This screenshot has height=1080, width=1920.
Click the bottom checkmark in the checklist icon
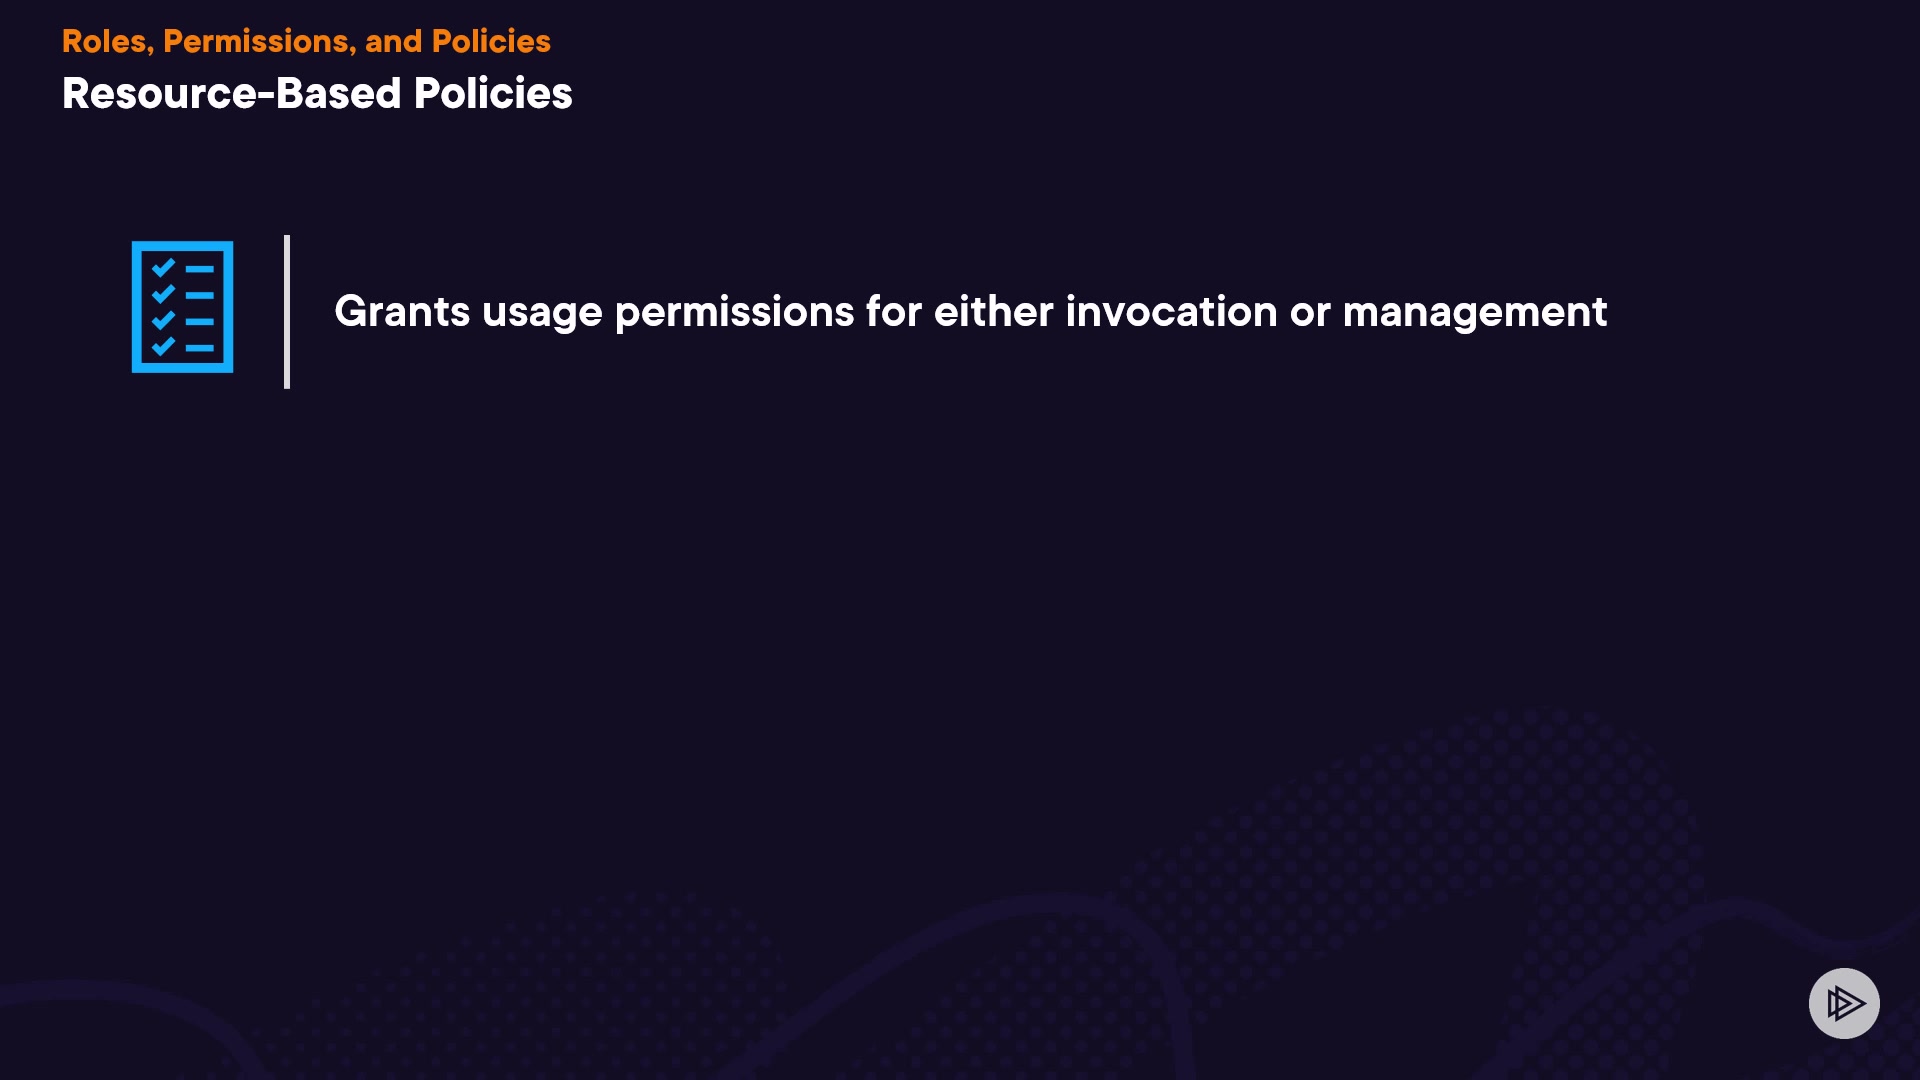[163, 346]
